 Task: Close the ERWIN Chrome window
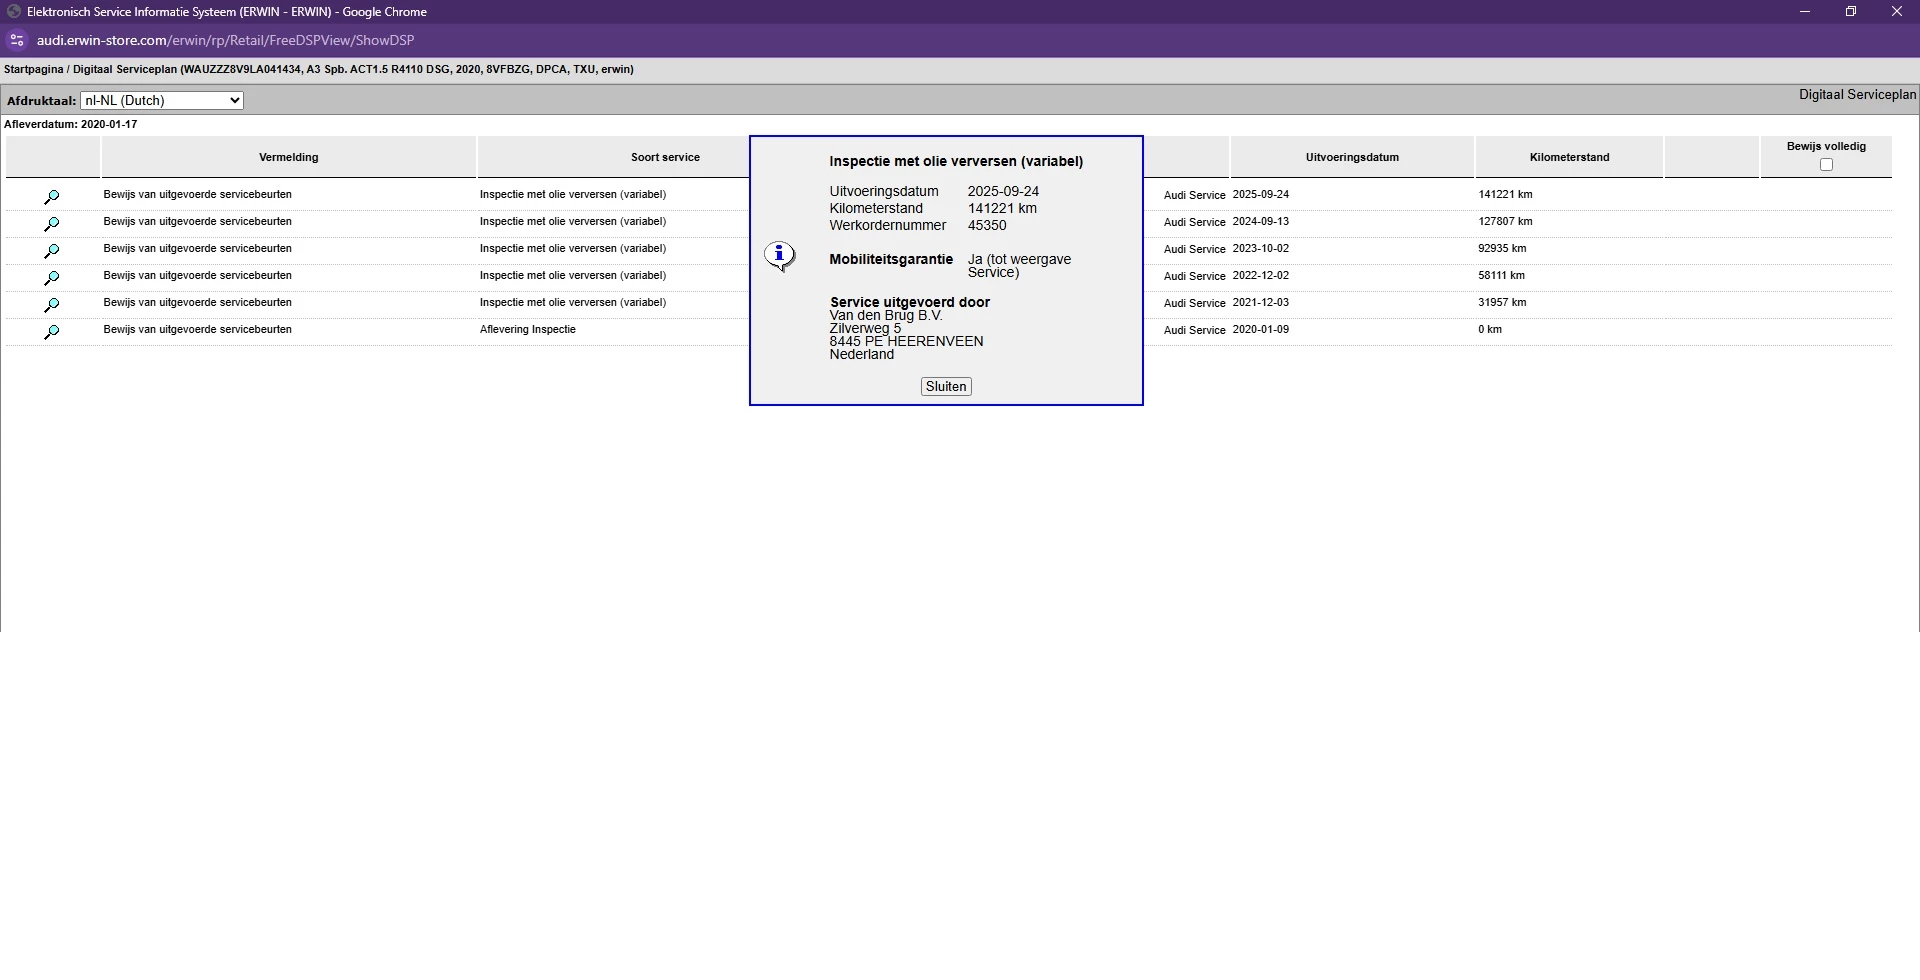(1897, 12)
